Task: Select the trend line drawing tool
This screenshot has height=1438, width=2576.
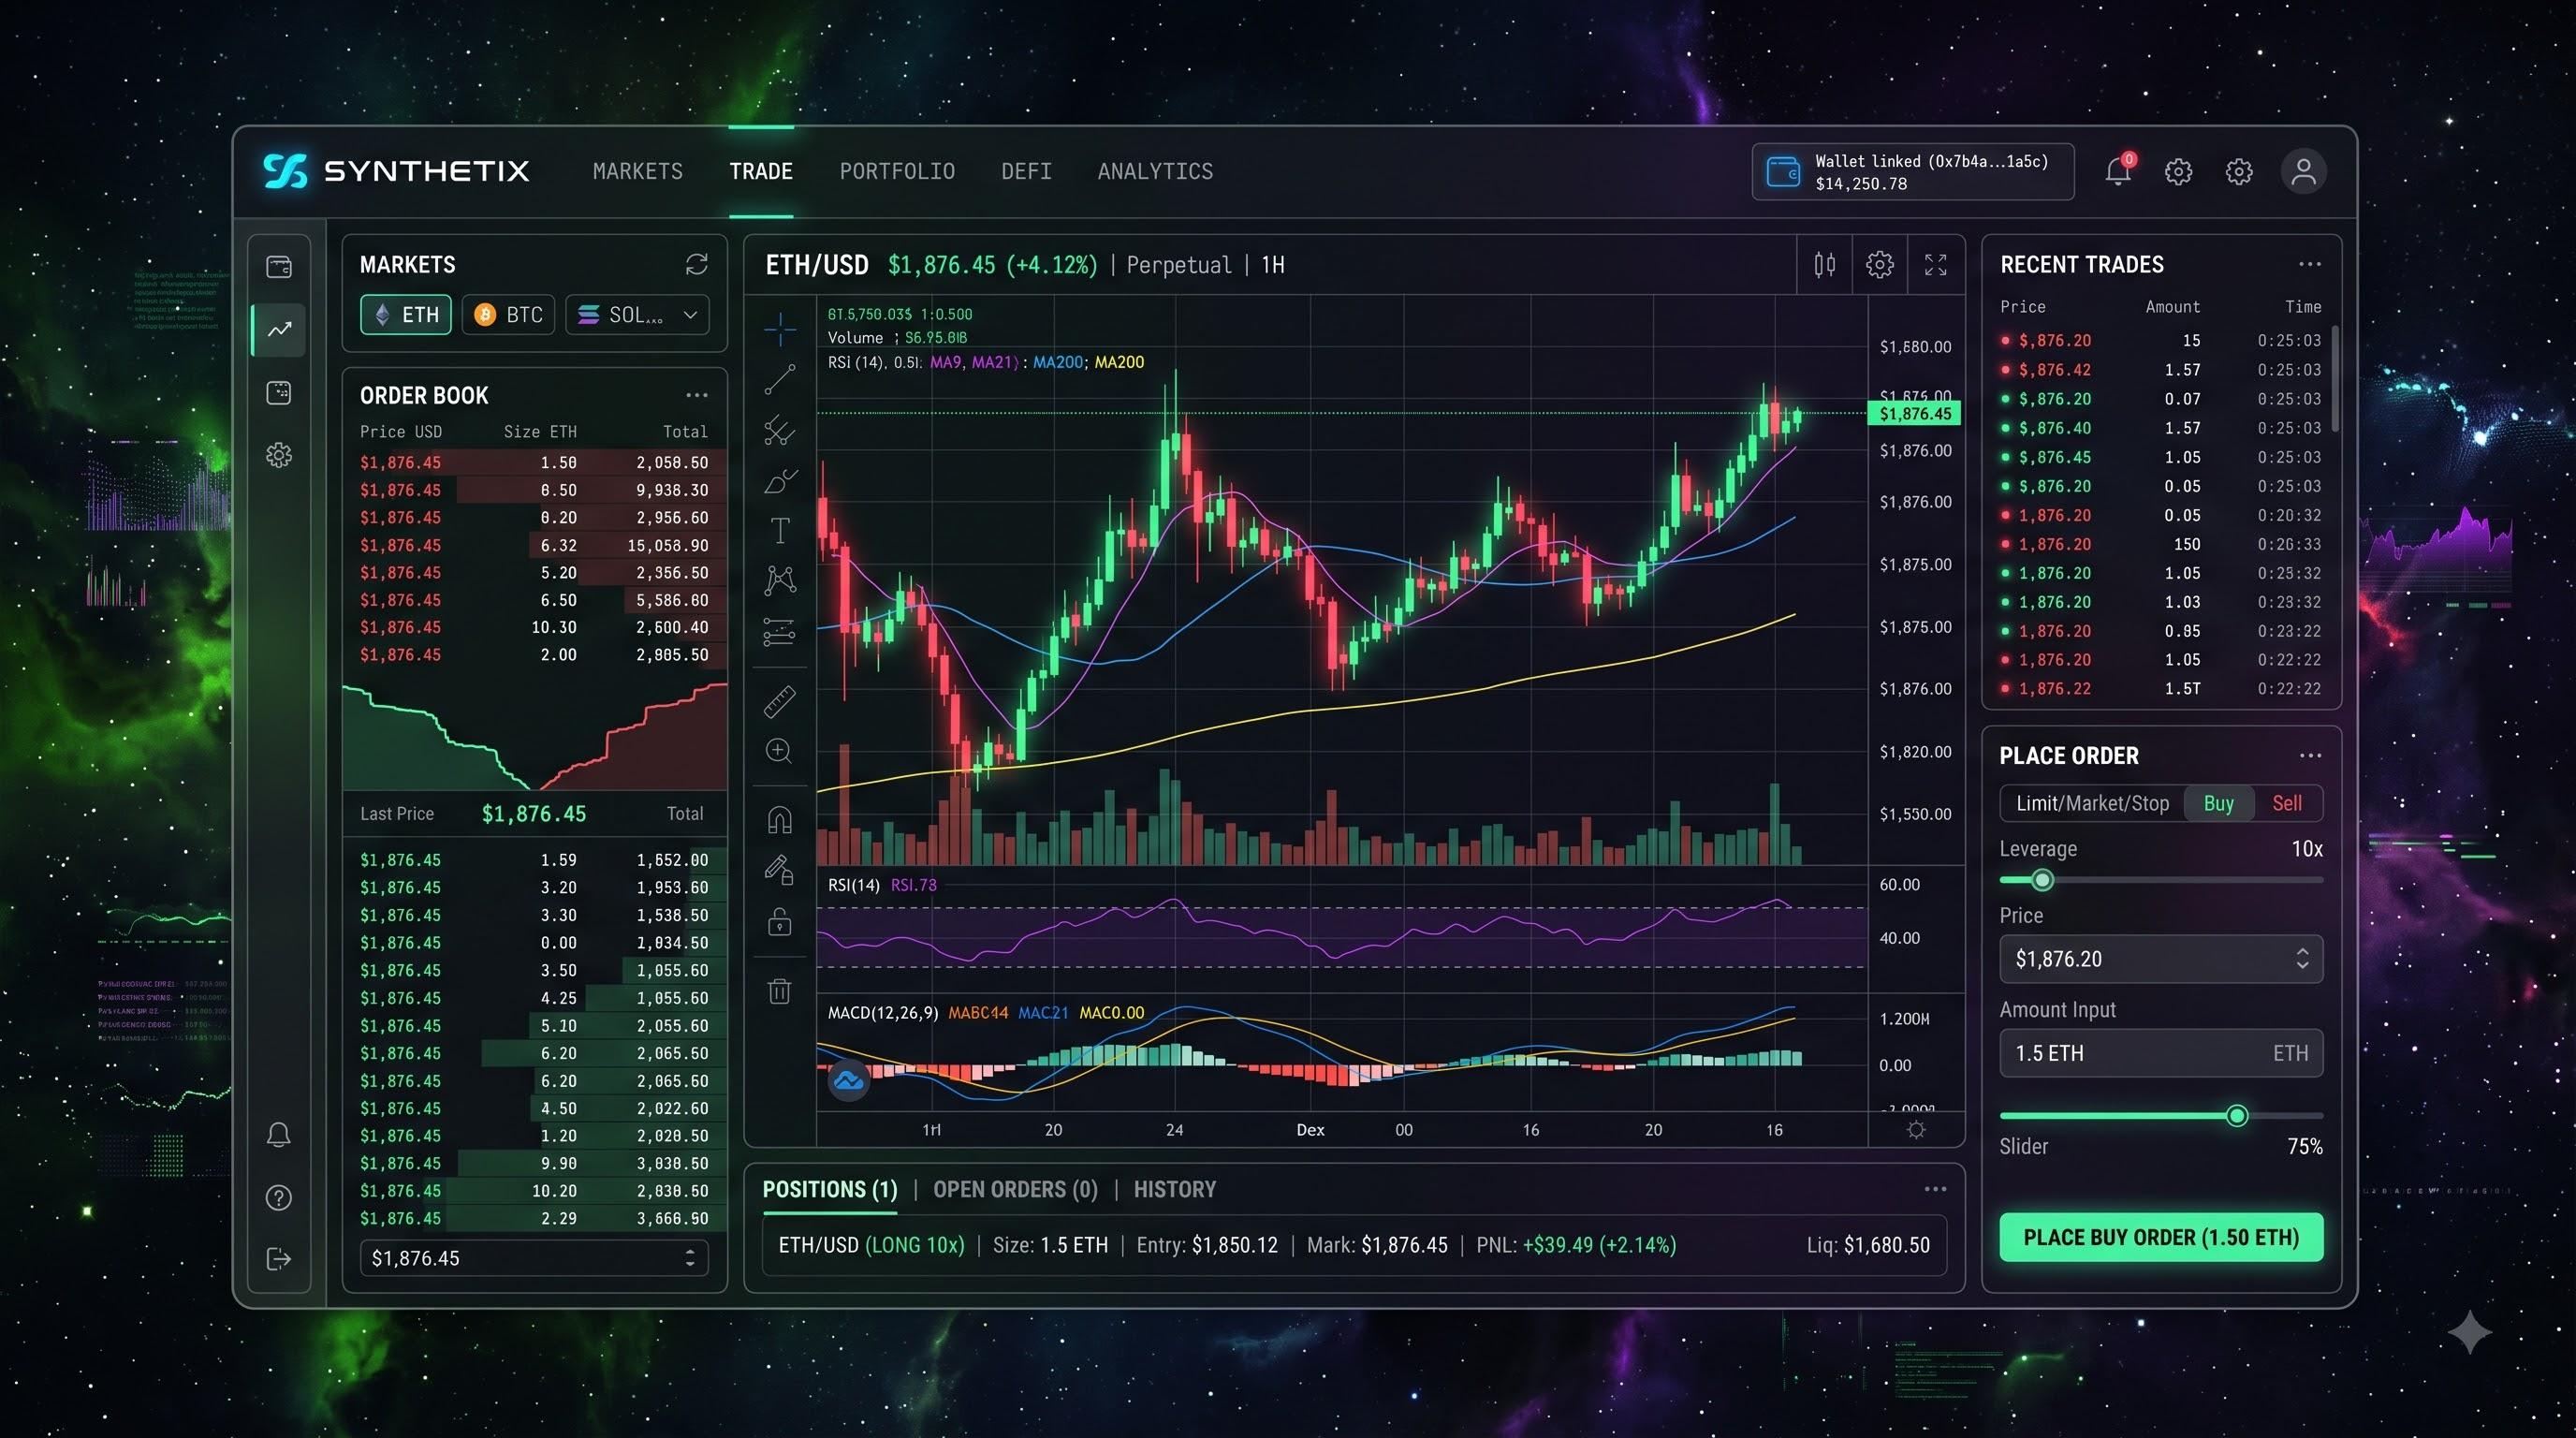Action: click(779, 379)
